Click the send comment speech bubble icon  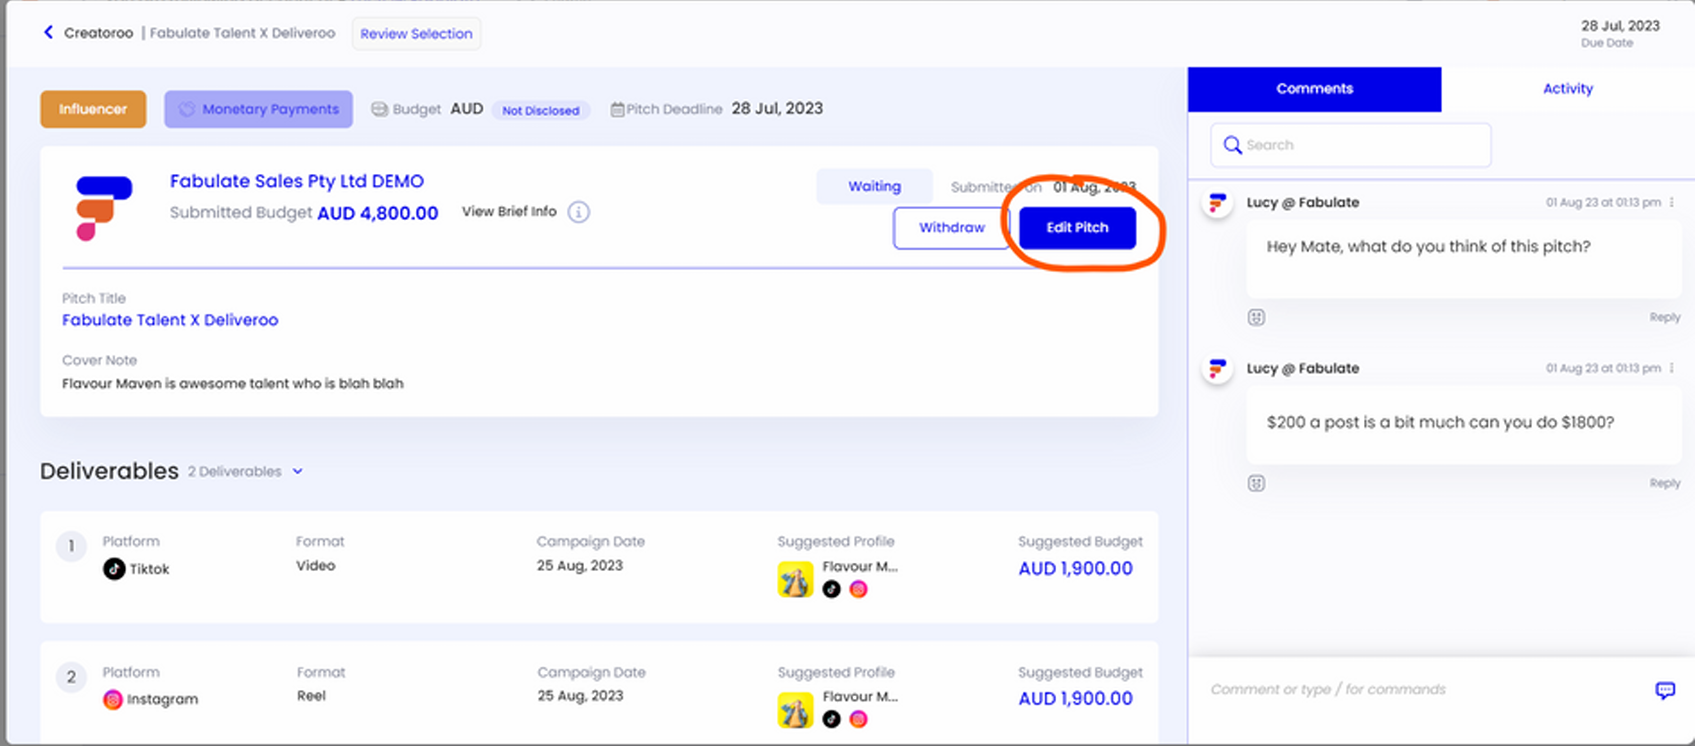pyautogui.click(x=1665, y=691)
